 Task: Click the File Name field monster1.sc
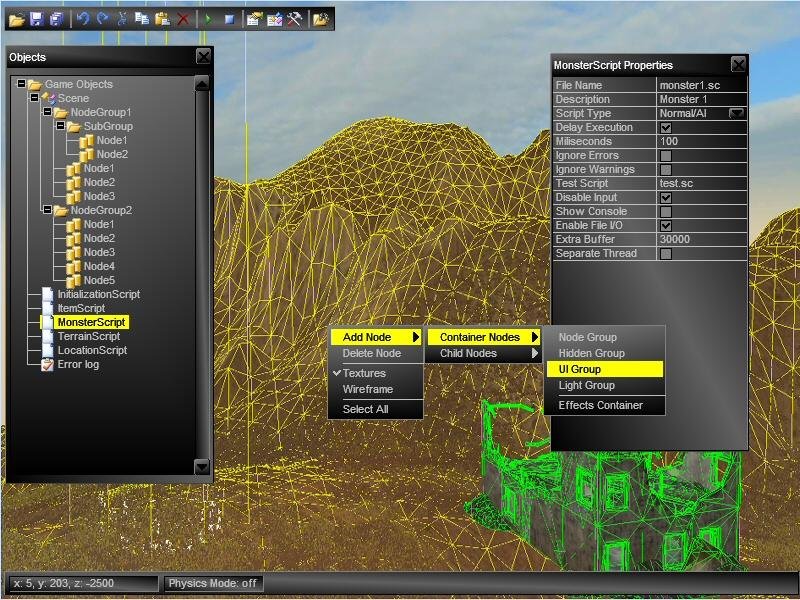(702, 85)
